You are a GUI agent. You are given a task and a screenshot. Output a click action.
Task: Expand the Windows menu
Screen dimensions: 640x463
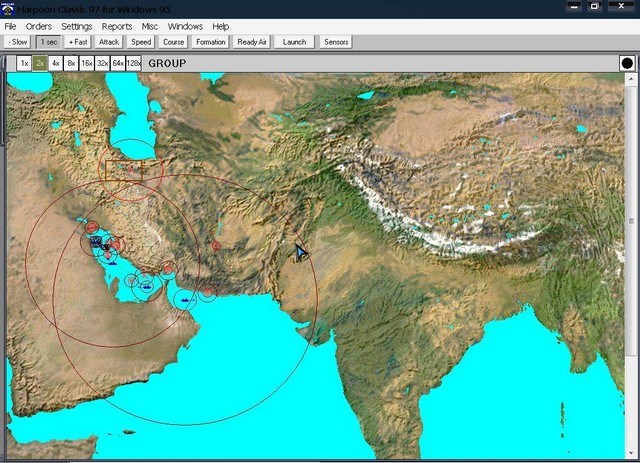(185, 26)
